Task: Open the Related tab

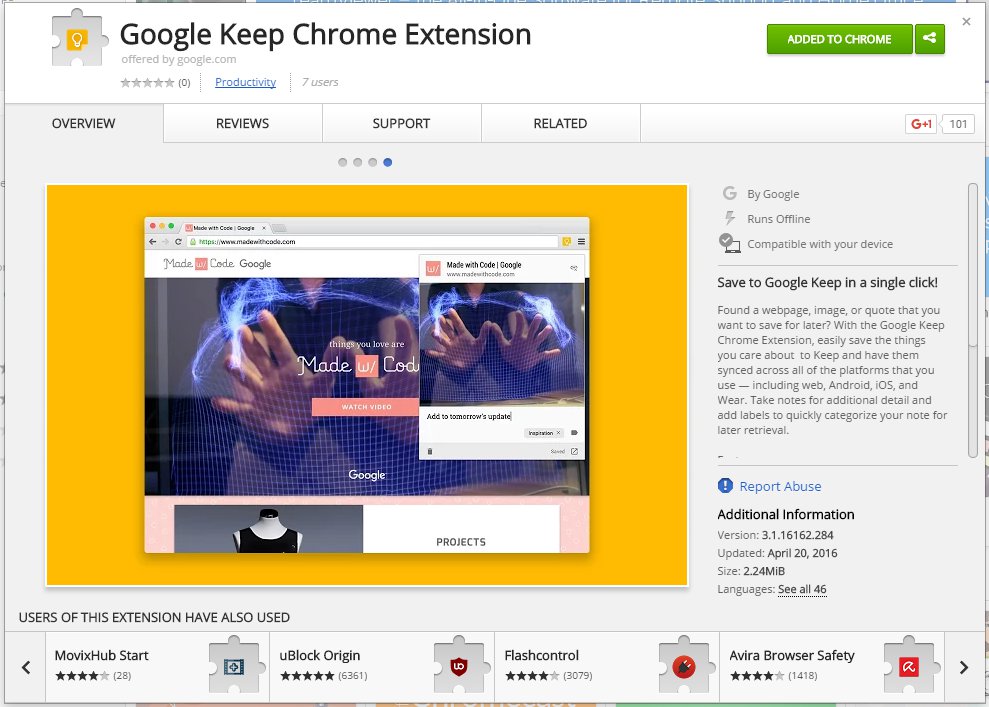Action: (560, 124)
